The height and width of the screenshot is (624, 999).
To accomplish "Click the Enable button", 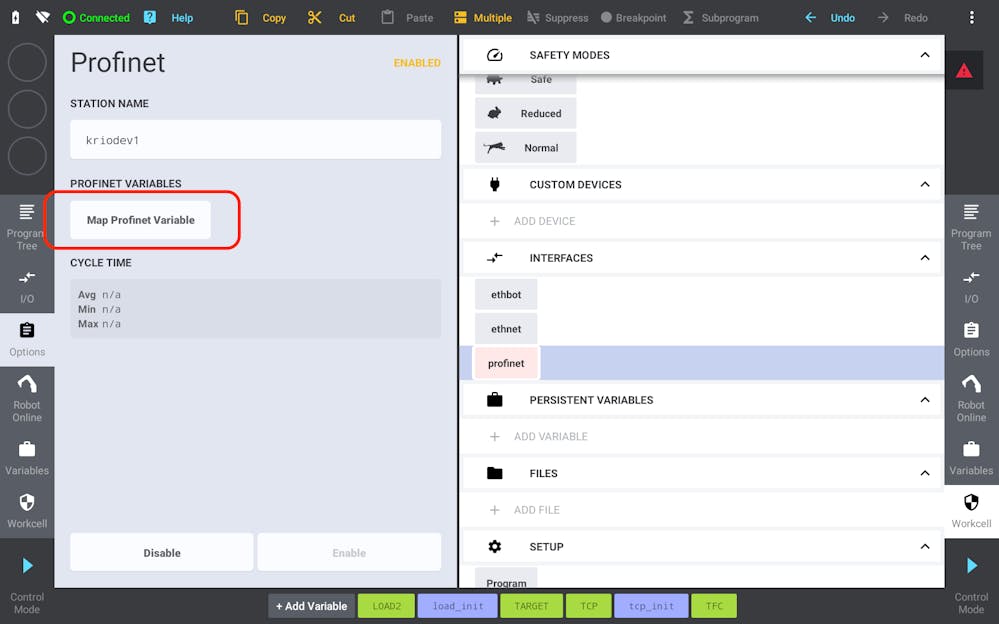I will 349,553.
